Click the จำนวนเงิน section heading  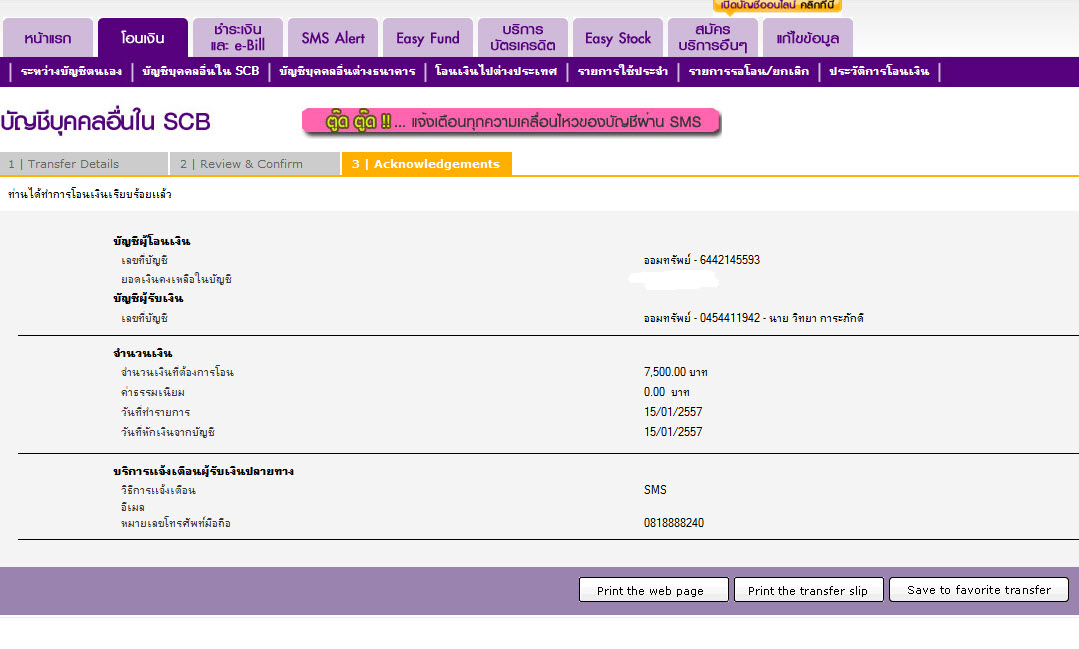(142, 353)
